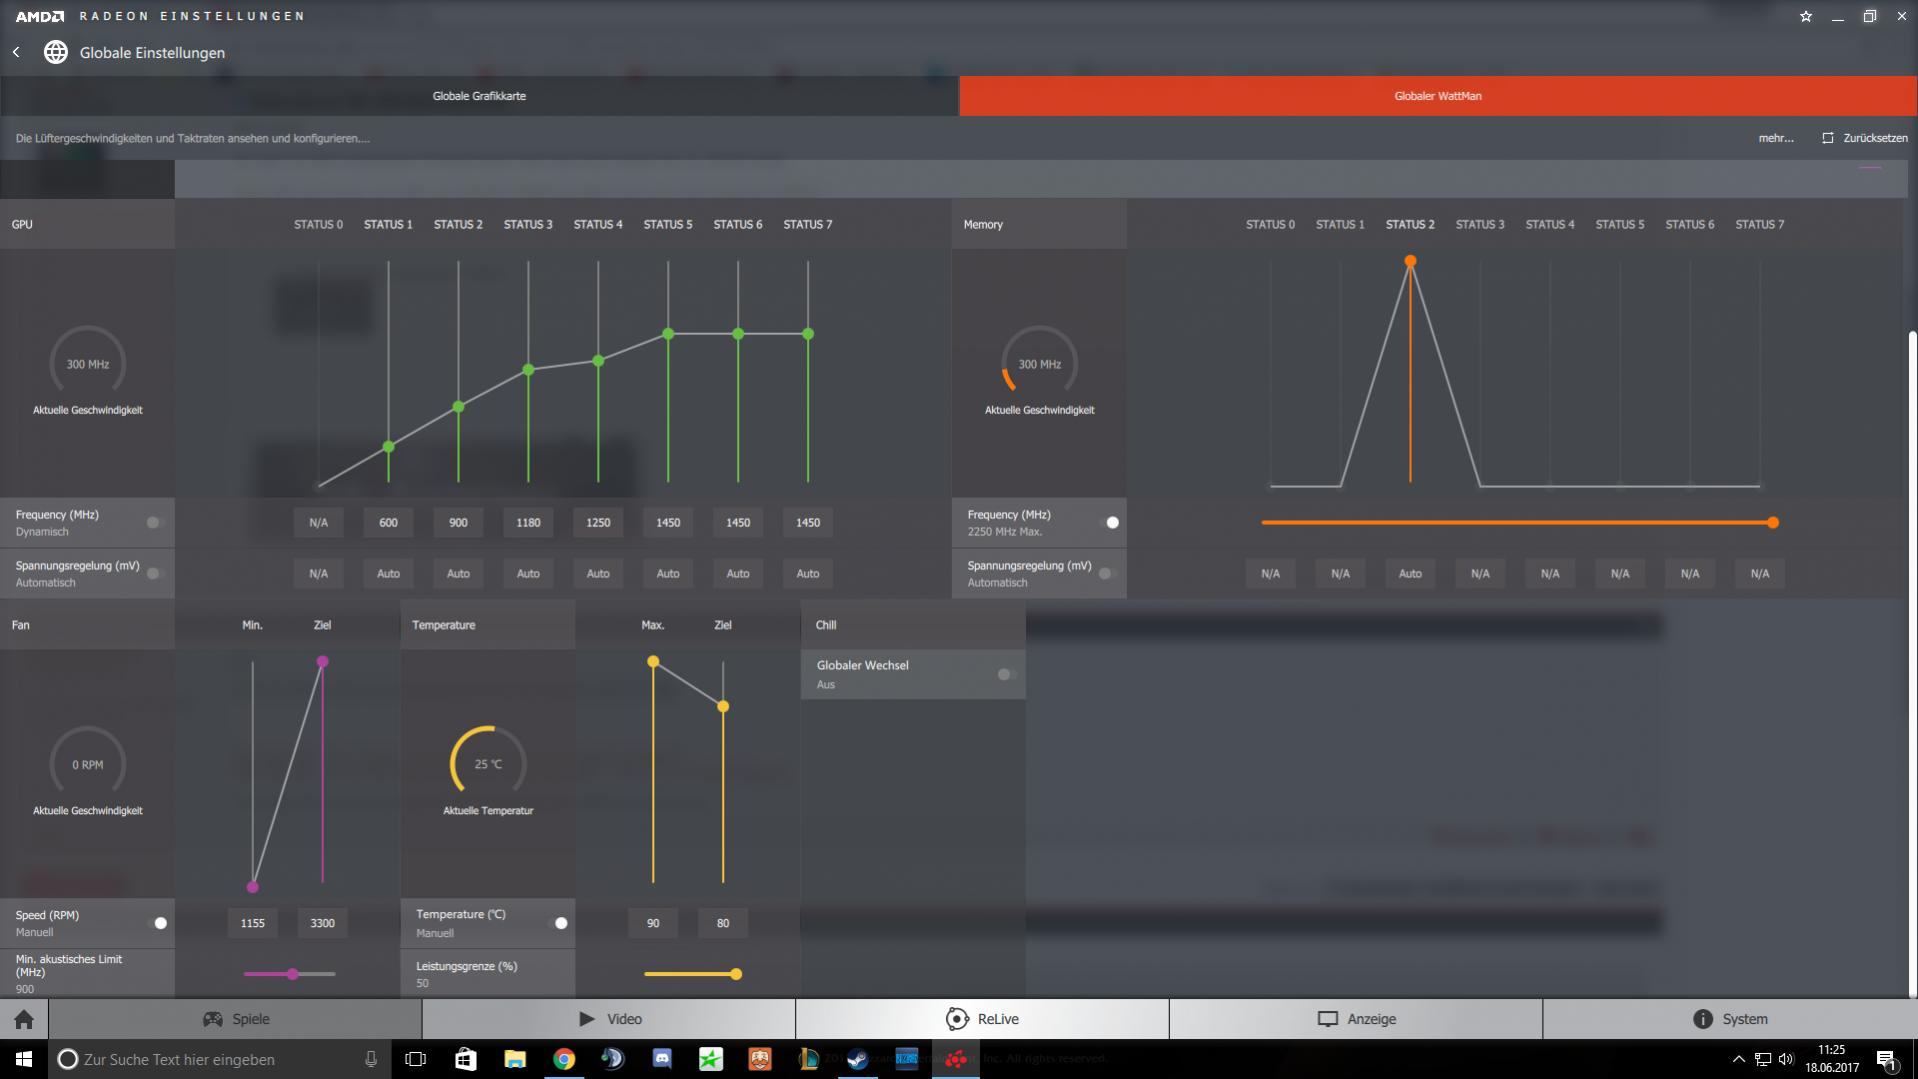Open Task View in the taskbar
This screenshot has height=1079, width=1918.
[416, 1059]
